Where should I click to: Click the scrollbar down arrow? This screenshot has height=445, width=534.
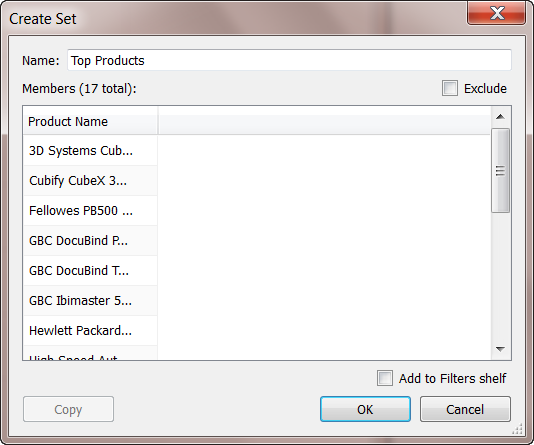(x=500, y=349)
